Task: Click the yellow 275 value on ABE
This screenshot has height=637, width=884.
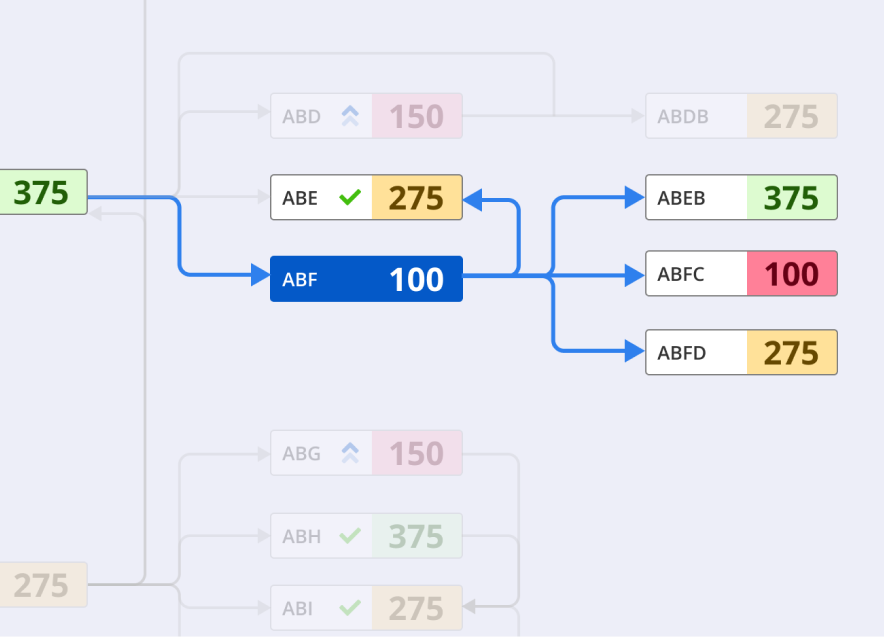Action: click(416, 198)
